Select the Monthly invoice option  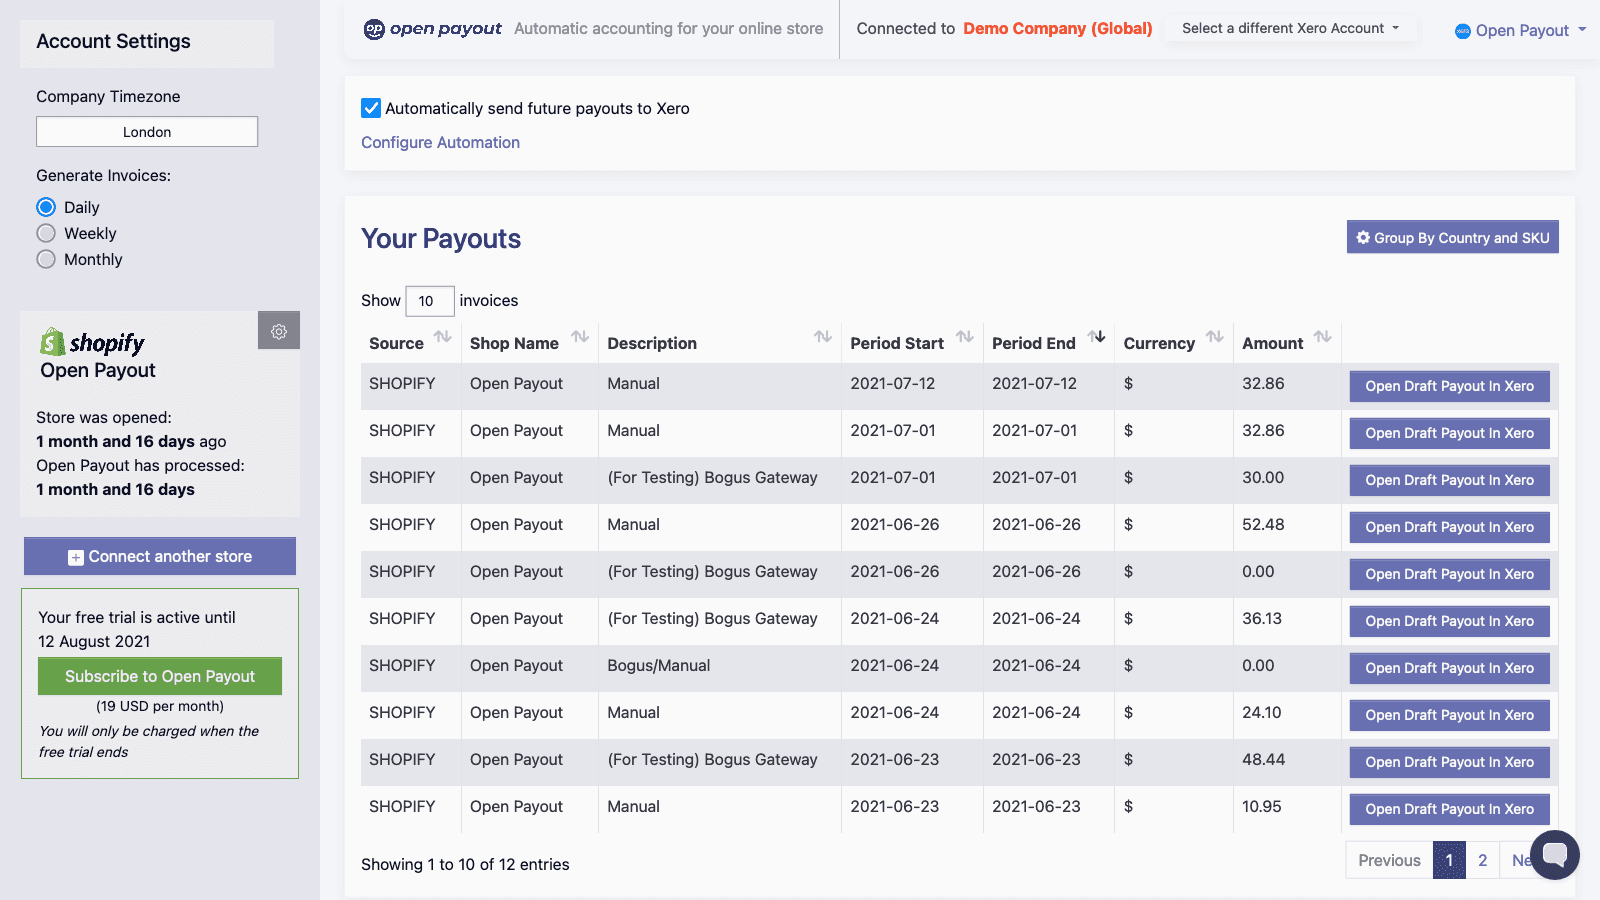[x=46, y=259]
